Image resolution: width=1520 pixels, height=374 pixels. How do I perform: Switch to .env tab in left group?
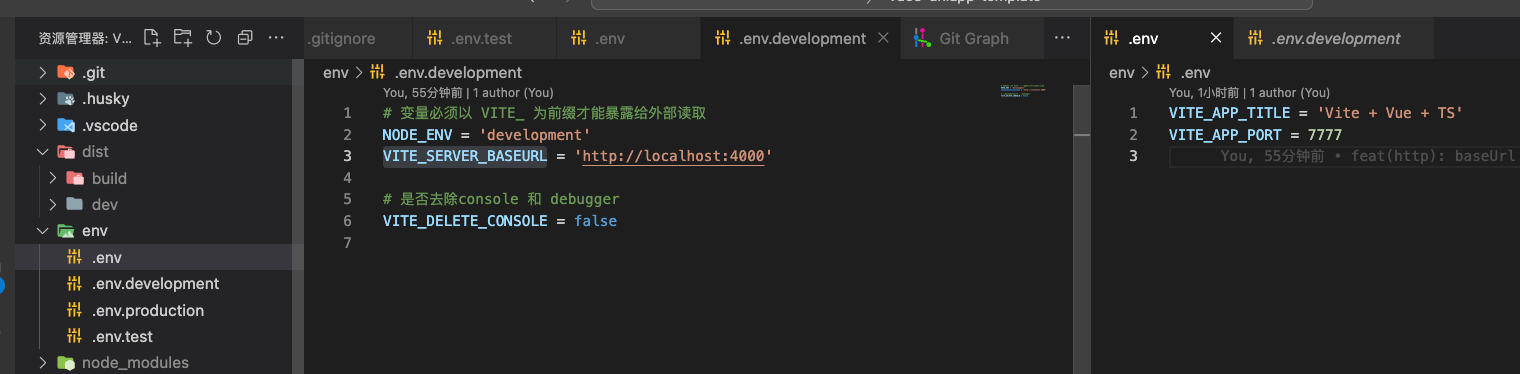pos(628,38)
